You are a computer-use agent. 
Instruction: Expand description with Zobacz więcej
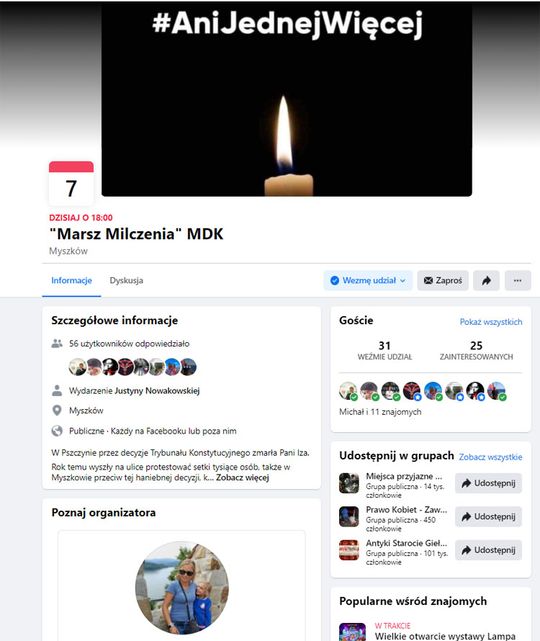coord(242,477)
